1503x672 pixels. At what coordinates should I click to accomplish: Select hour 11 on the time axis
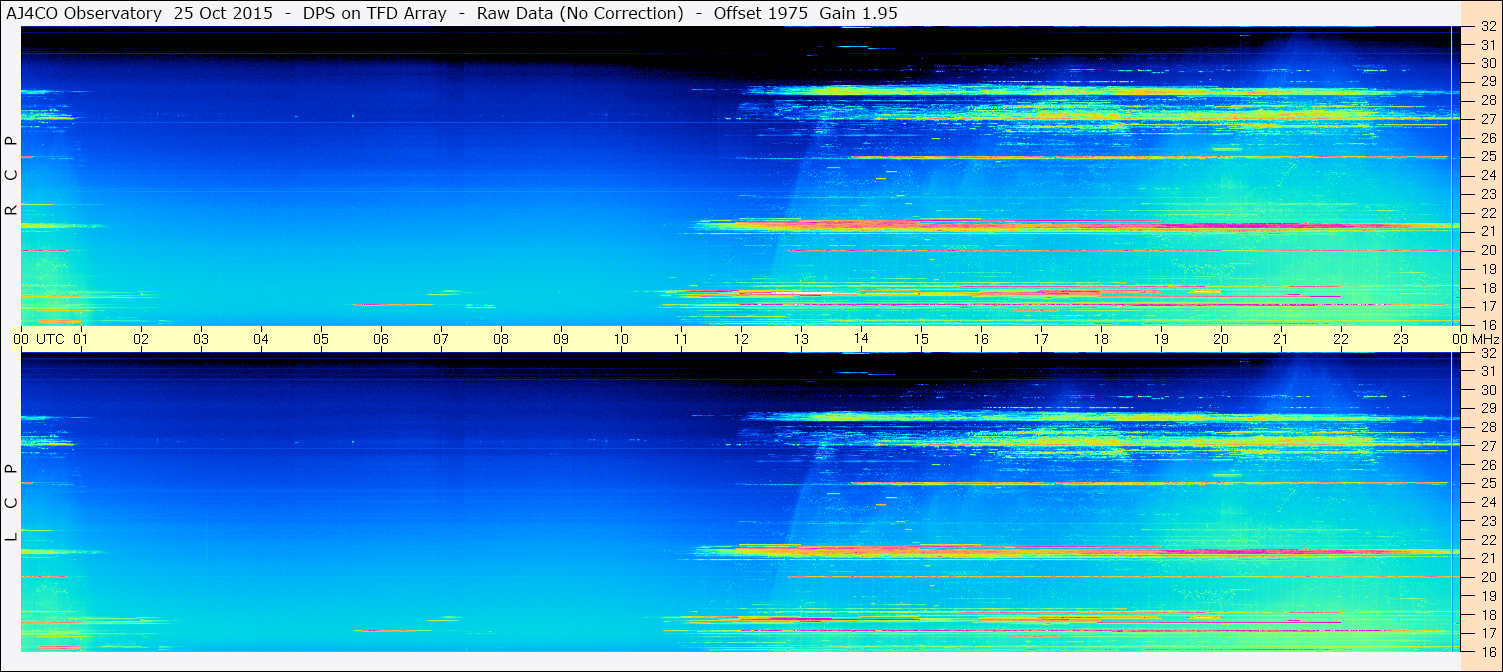click(x=681, y=339)
